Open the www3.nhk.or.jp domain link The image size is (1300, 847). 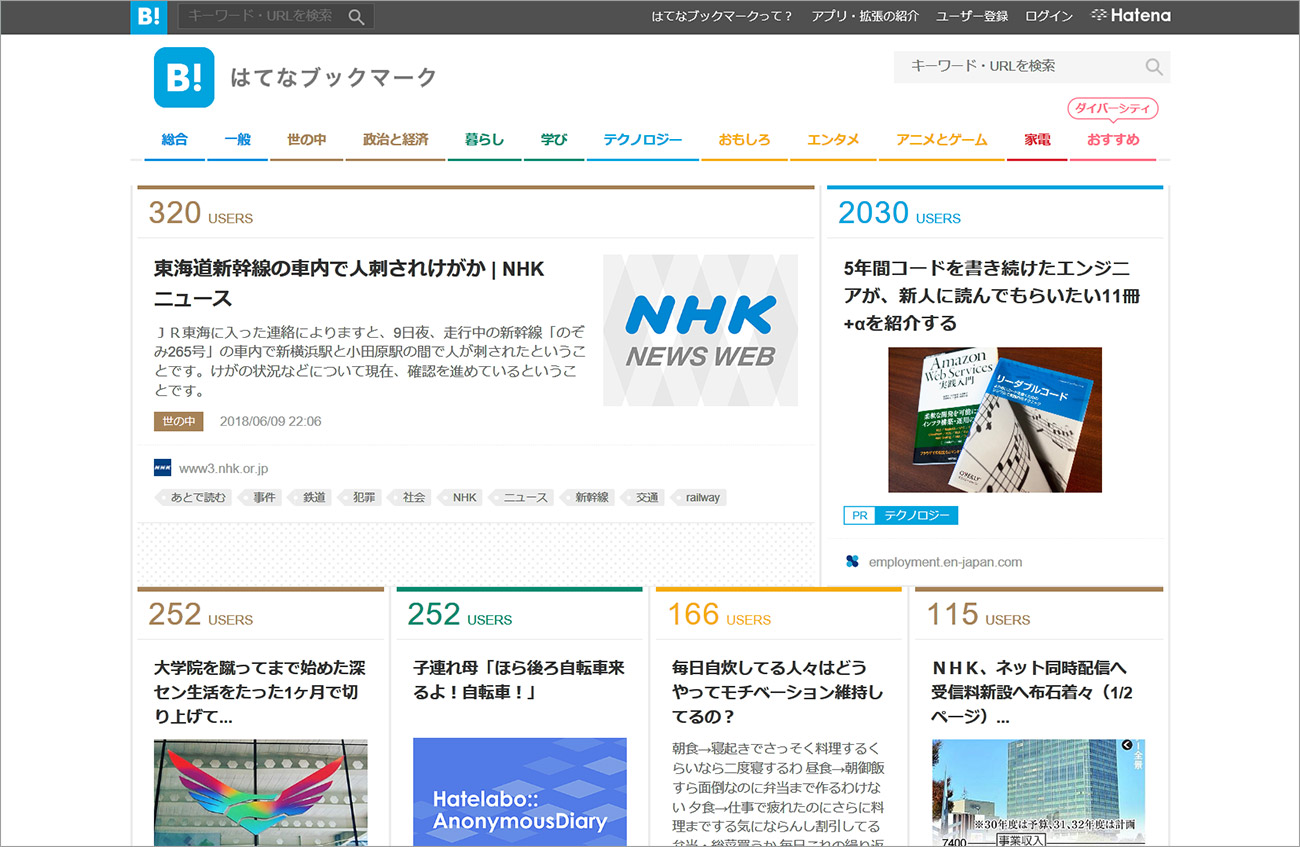[x=223, y=468]
